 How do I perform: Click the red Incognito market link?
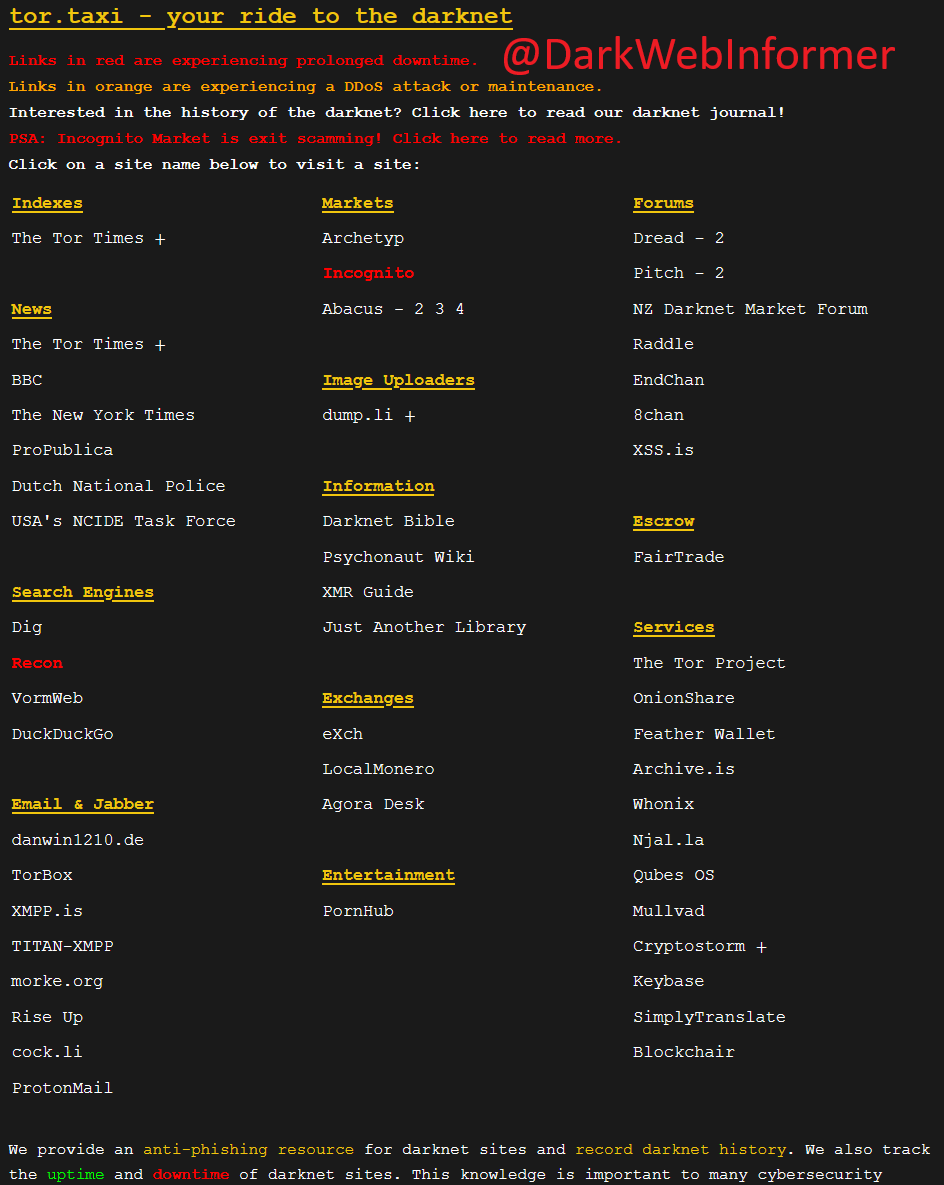[368, 273]
